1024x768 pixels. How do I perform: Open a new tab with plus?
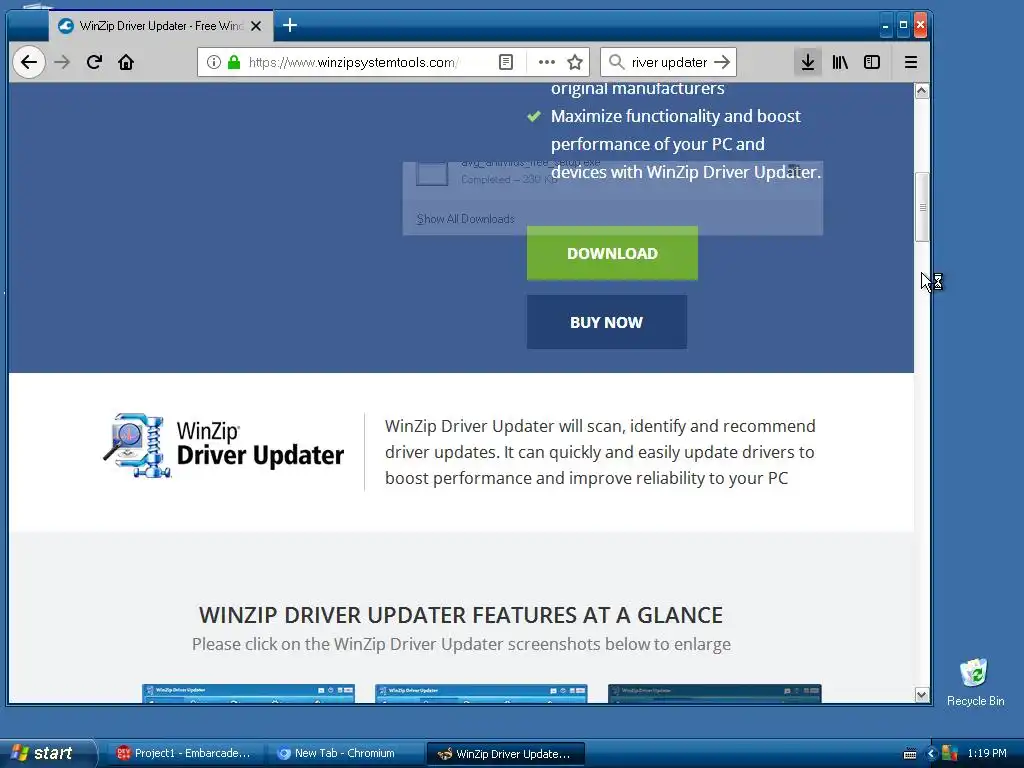[x=290, y=25]
